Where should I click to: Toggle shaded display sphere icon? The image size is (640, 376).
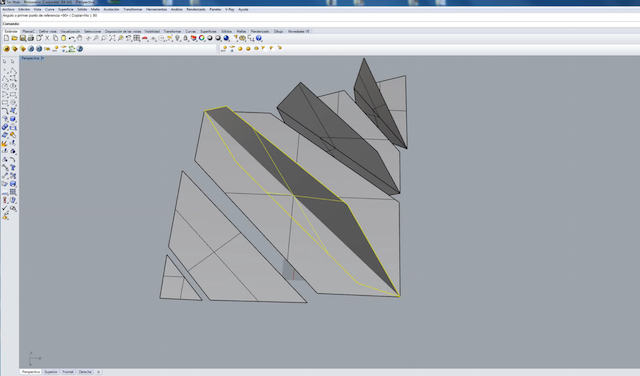(210, 38)
